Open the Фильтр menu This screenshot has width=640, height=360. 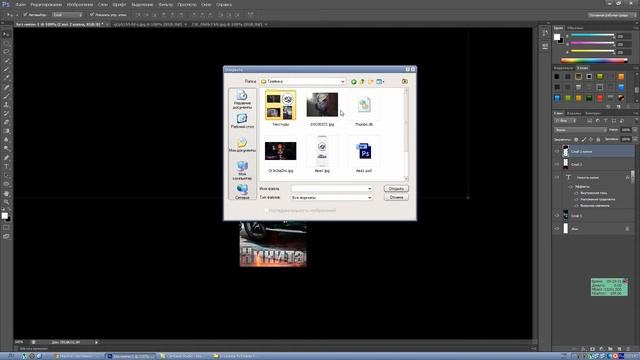165,4
